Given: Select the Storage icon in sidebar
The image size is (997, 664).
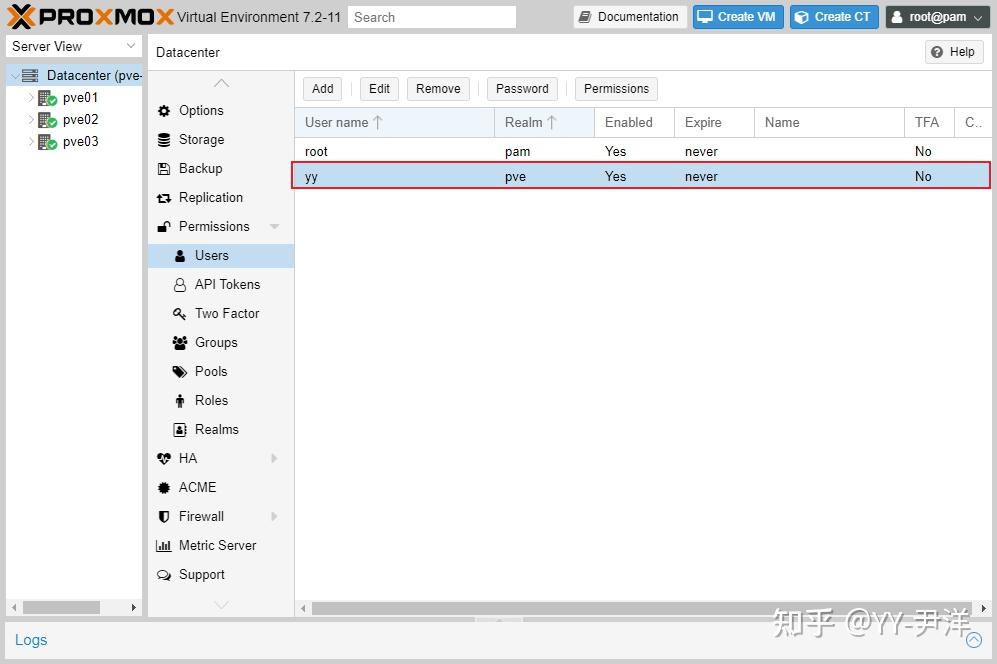Looking at the screenshot, I should click(x=164, y=139).
